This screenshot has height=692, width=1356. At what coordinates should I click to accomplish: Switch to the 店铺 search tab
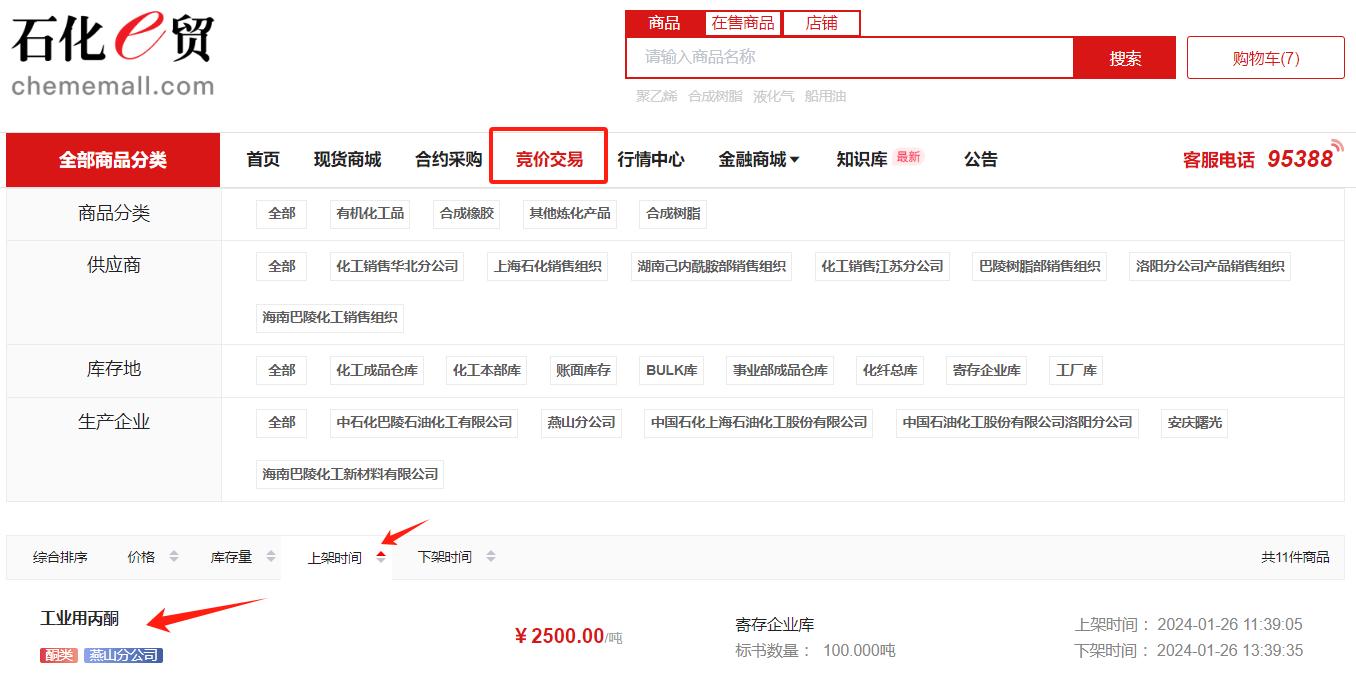click(x=821, y=23)
